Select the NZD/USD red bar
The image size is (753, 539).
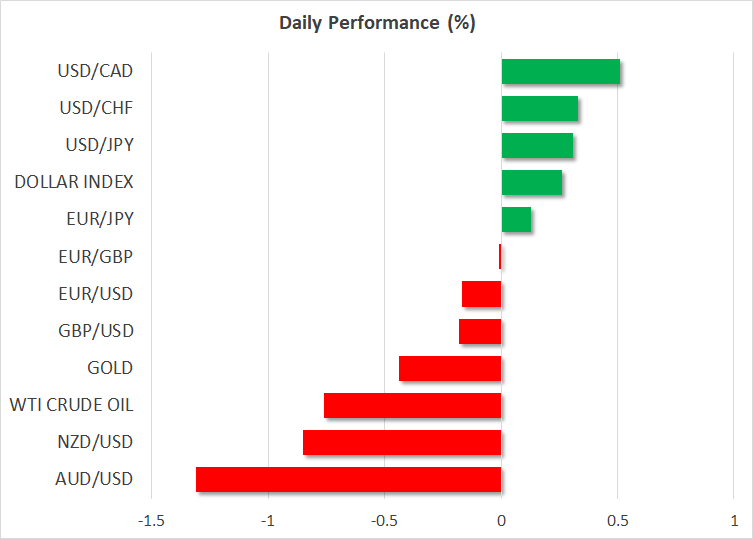[x=402, y=442]
